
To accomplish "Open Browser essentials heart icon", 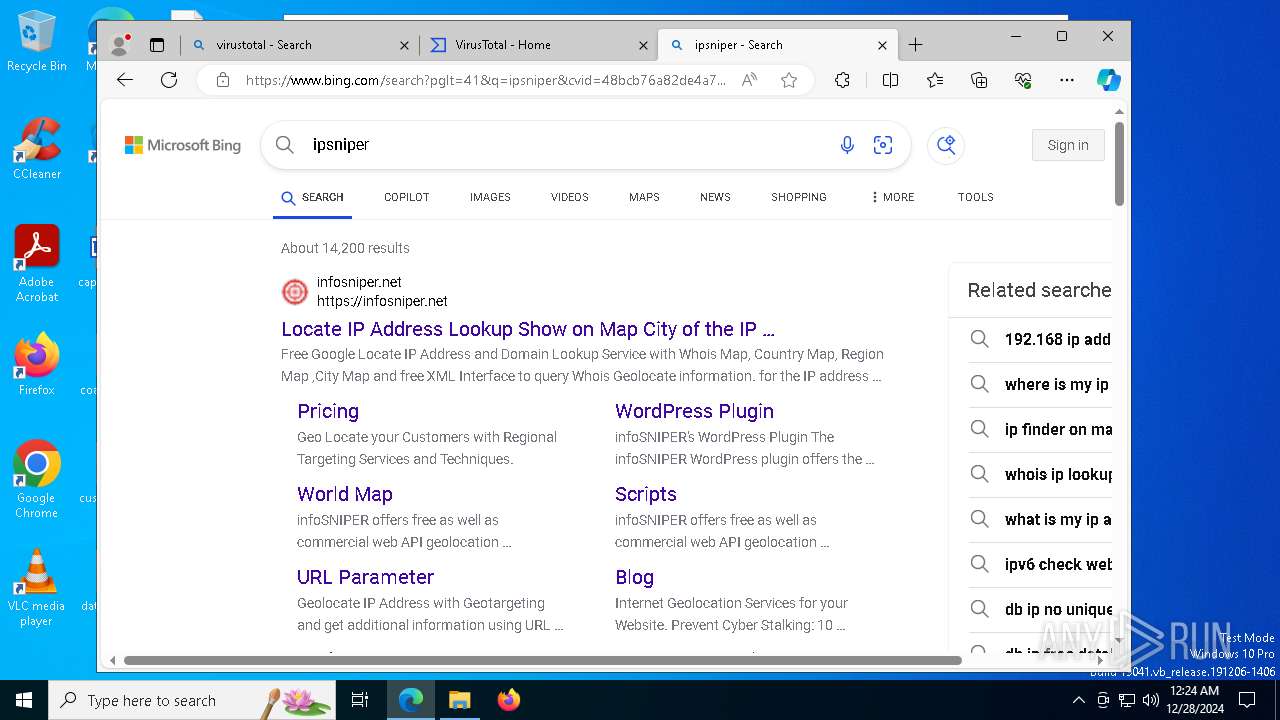I will click(1022, 80).
